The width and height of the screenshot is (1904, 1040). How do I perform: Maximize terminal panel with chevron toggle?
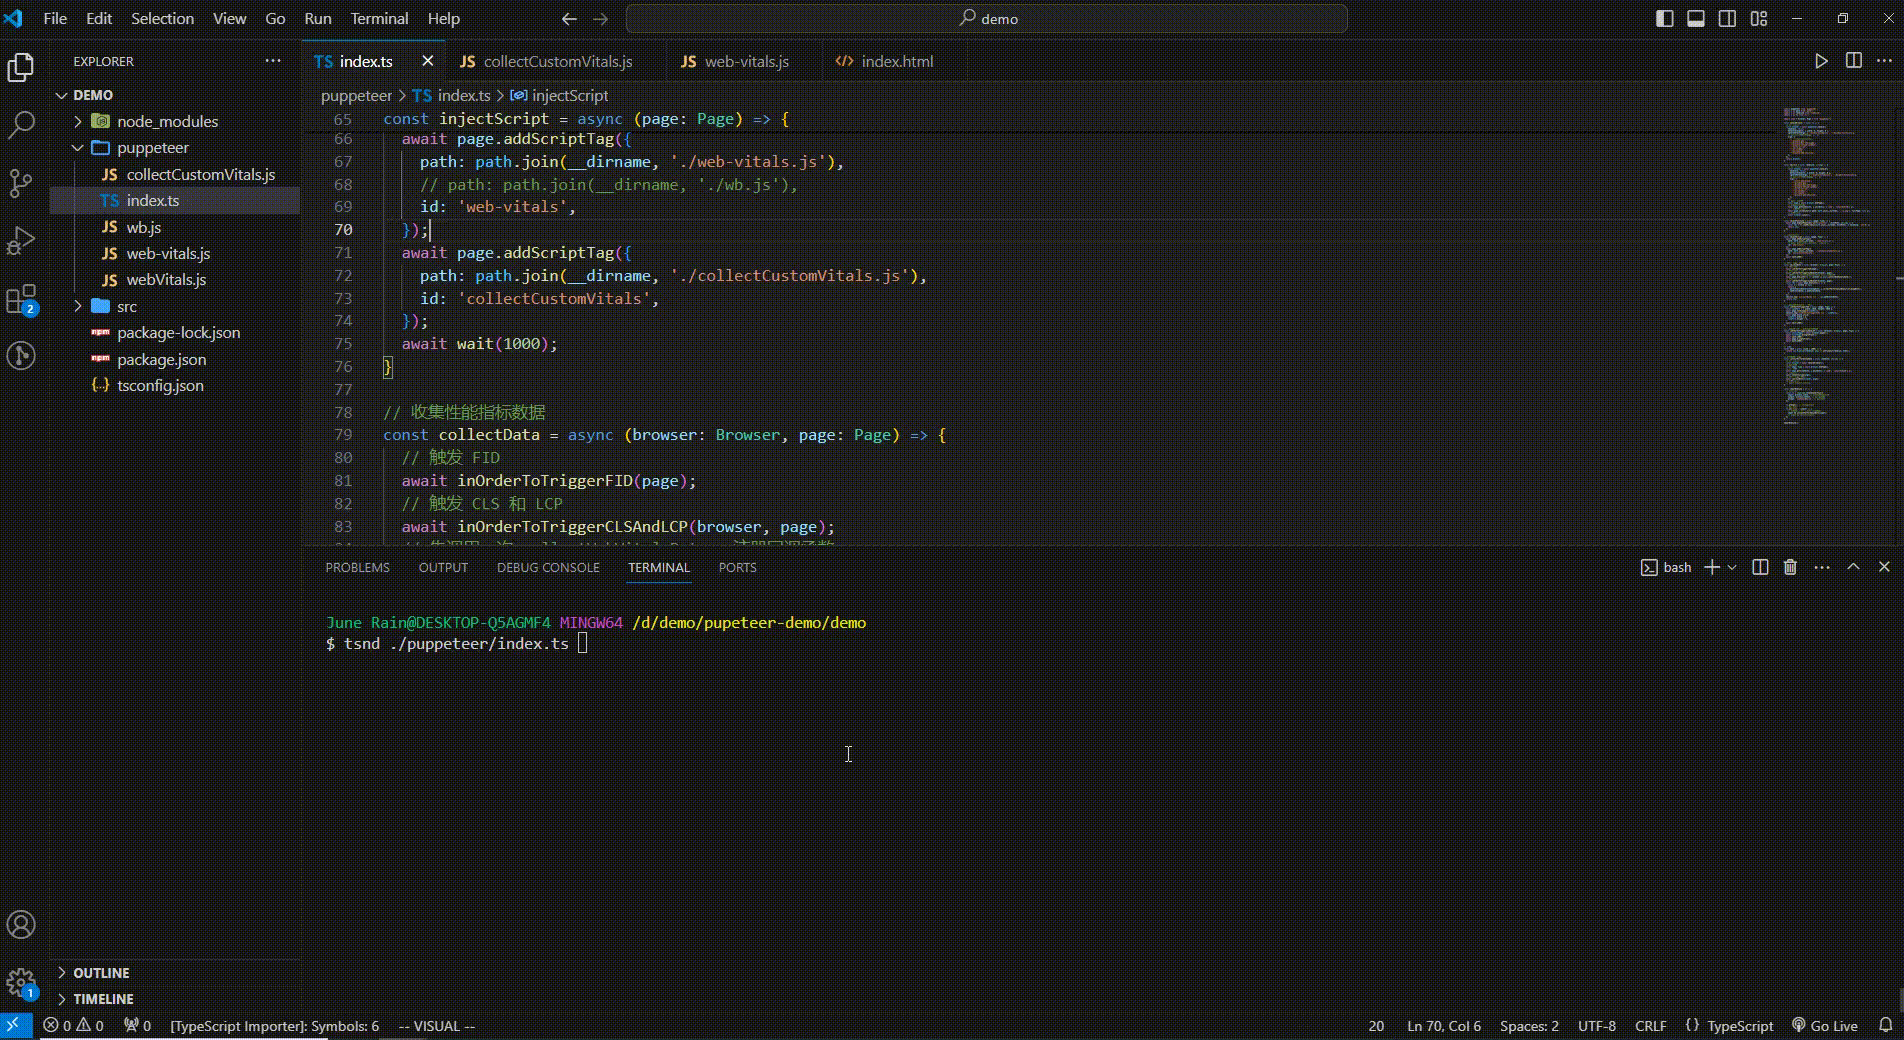[1852, 567]
